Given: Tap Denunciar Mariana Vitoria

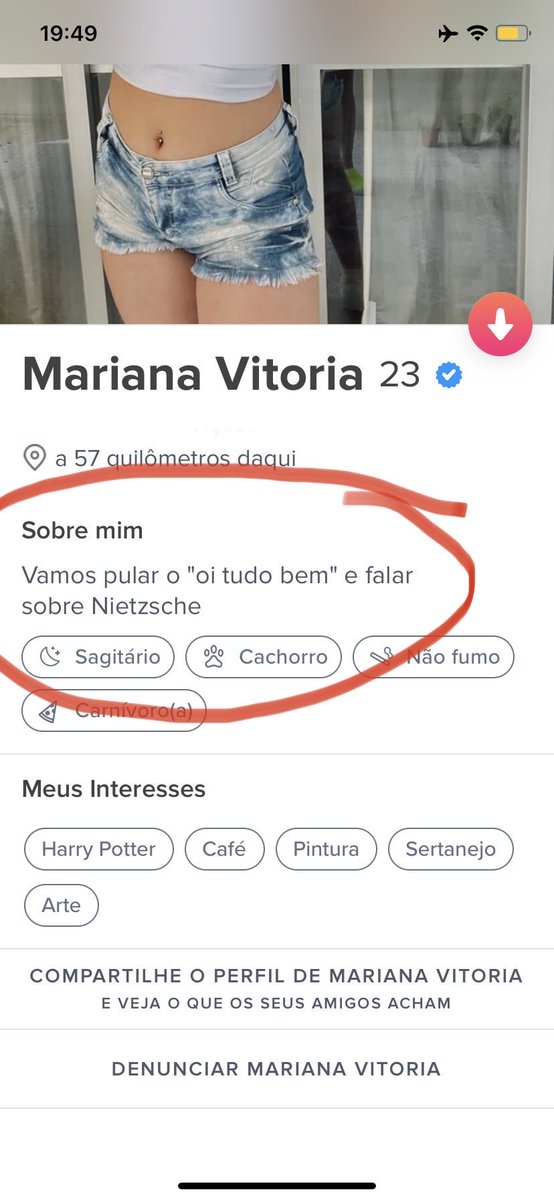Looking at the screenshot, I should [277, 1069].
